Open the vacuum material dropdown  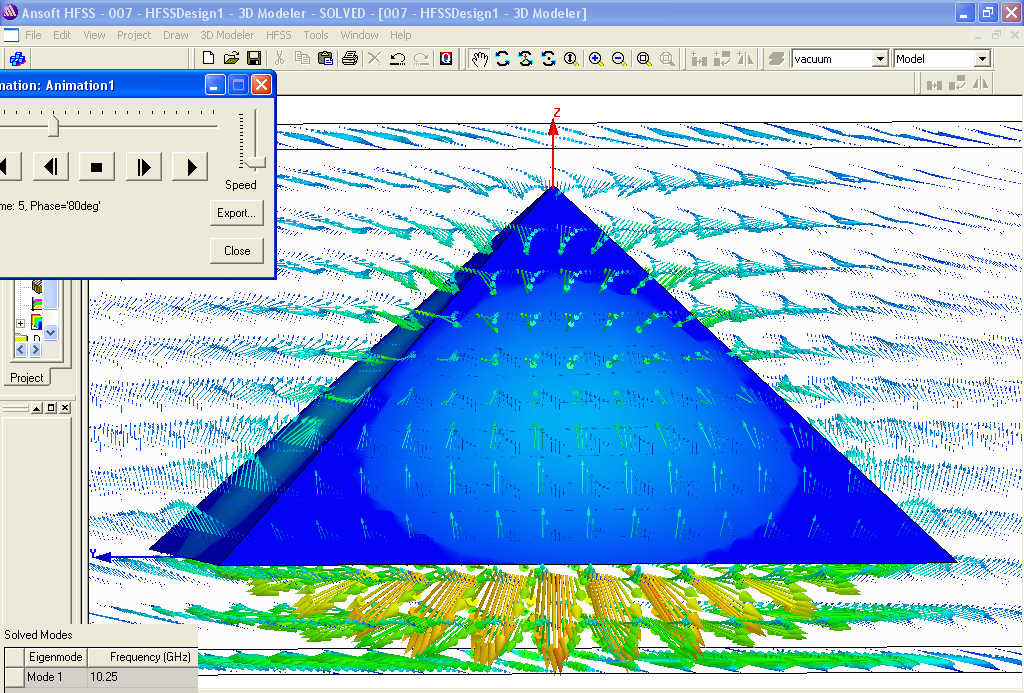[880, 59]
